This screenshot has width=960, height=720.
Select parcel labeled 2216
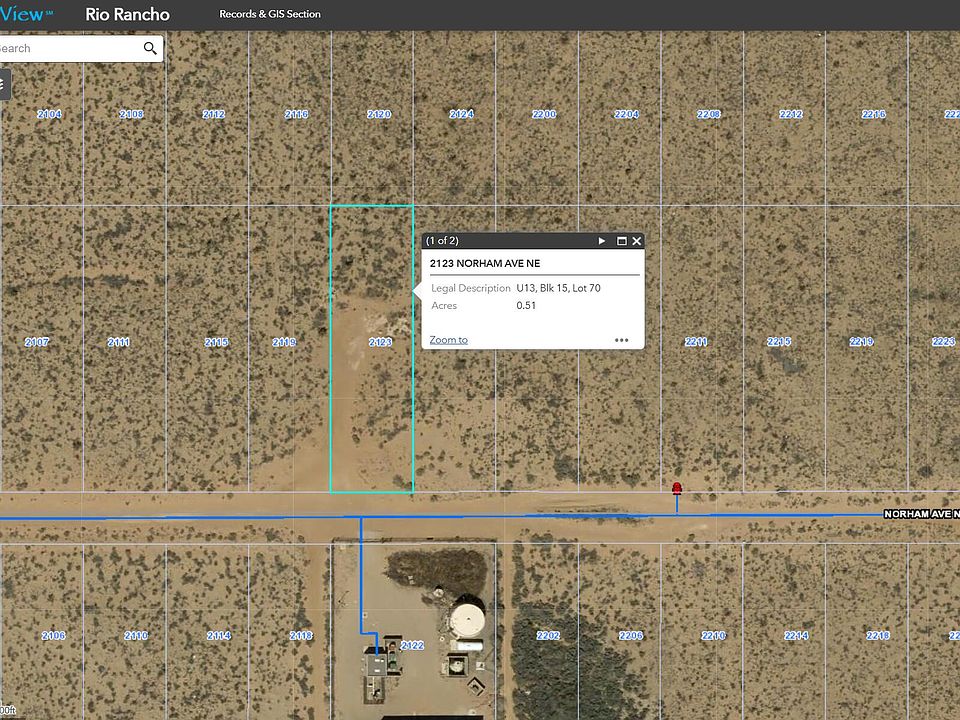(x=874, y=114)
